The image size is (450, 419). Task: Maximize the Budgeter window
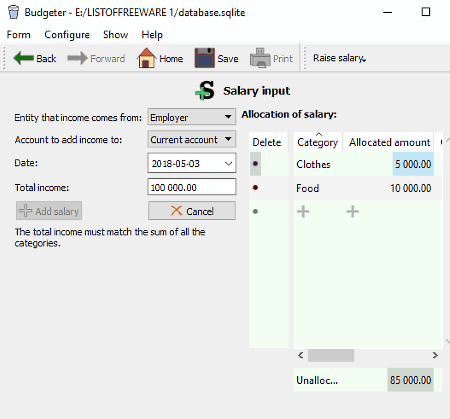click(426, 12)
